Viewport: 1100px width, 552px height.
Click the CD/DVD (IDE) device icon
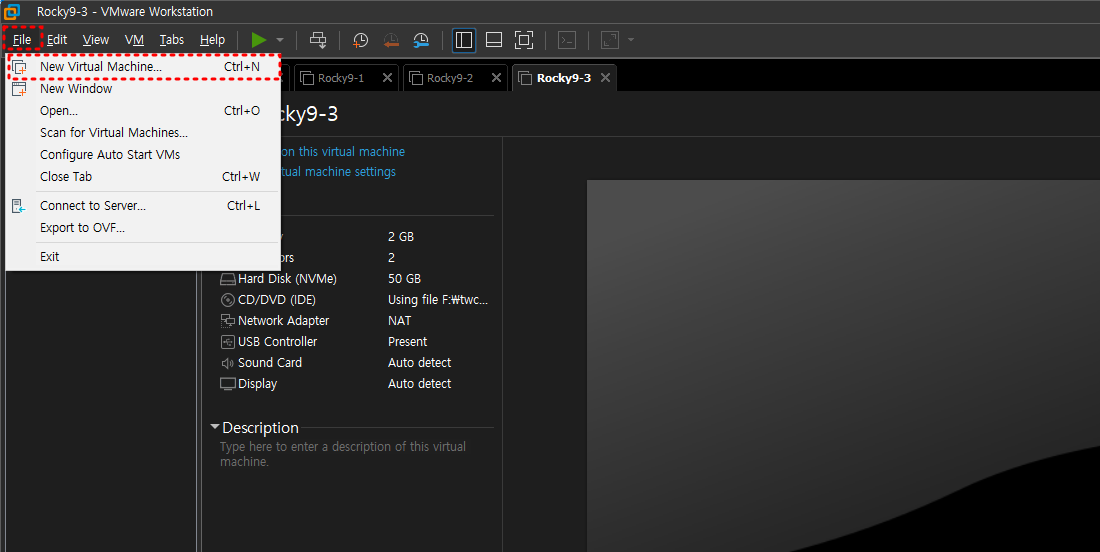227,300
